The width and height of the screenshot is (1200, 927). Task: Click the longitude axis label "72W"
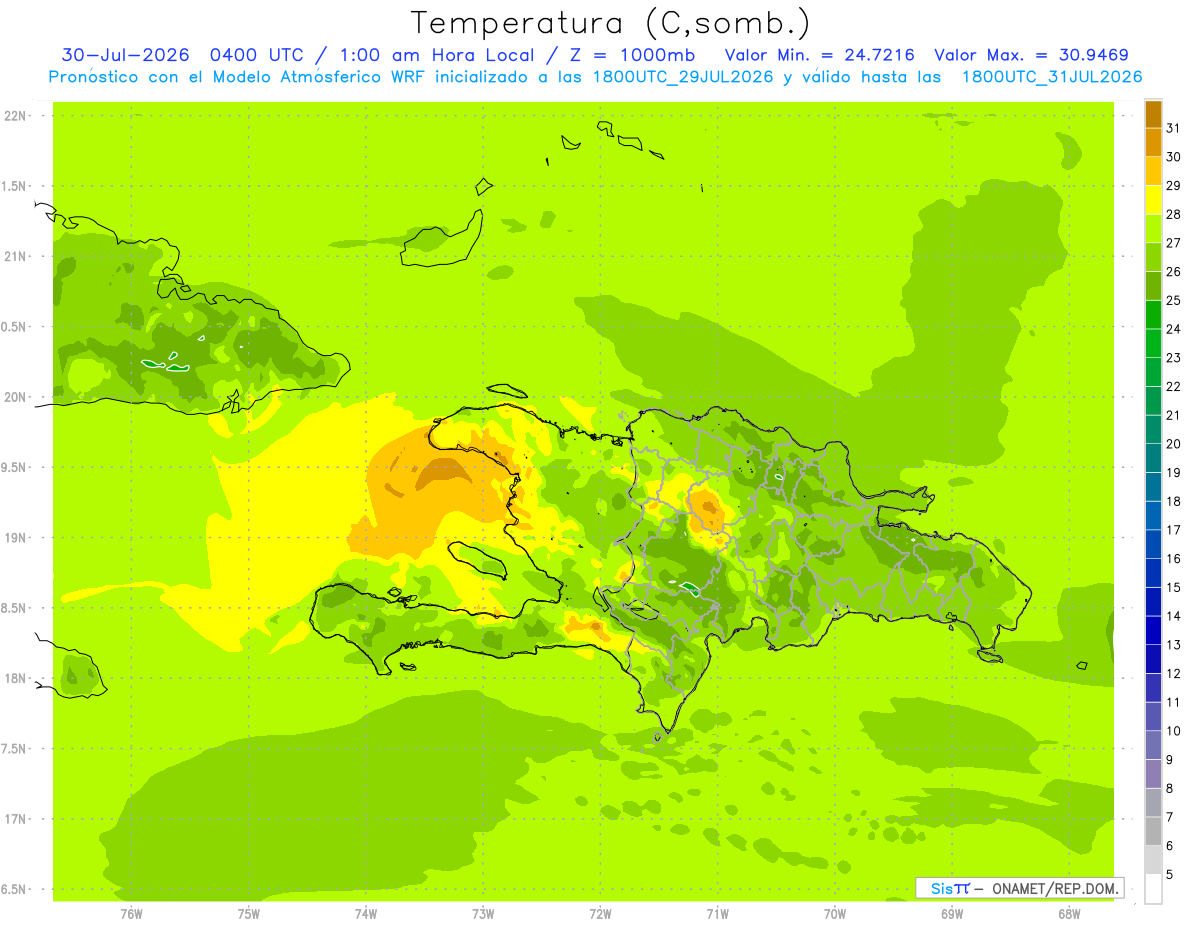pos(600,914)
